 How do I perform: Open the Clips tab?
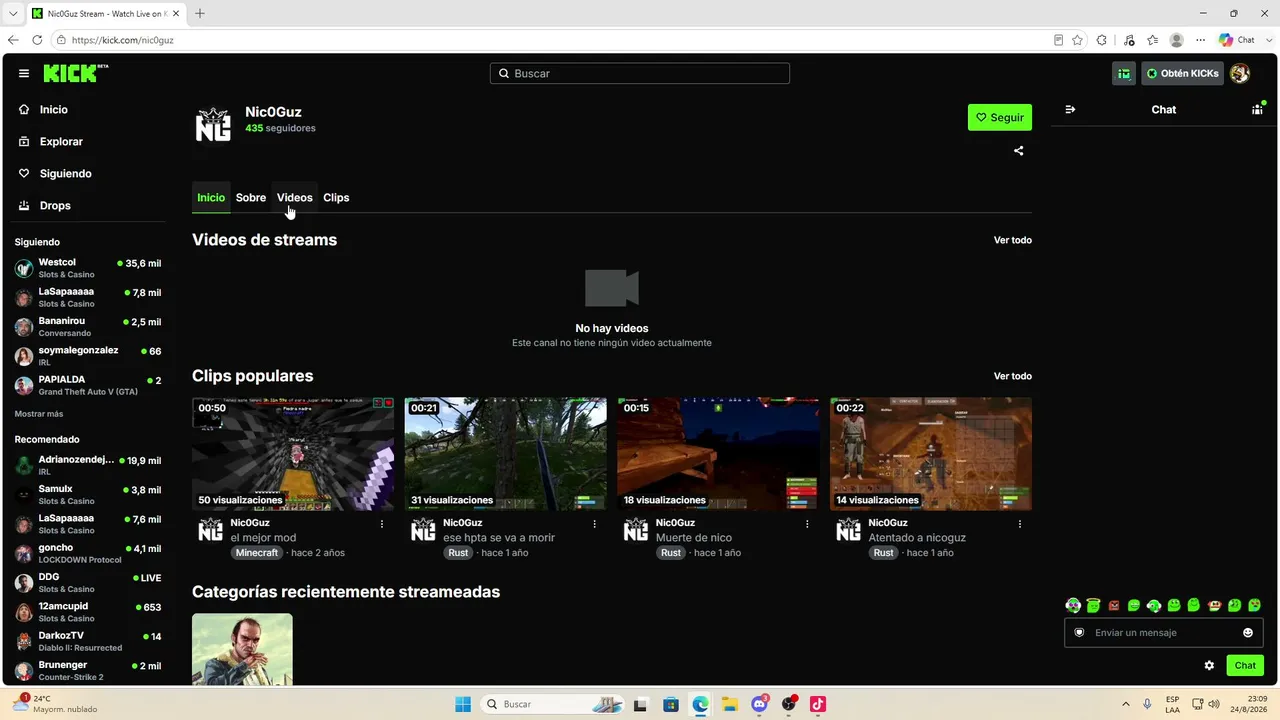pyautogui.click(x=336, y=198)
